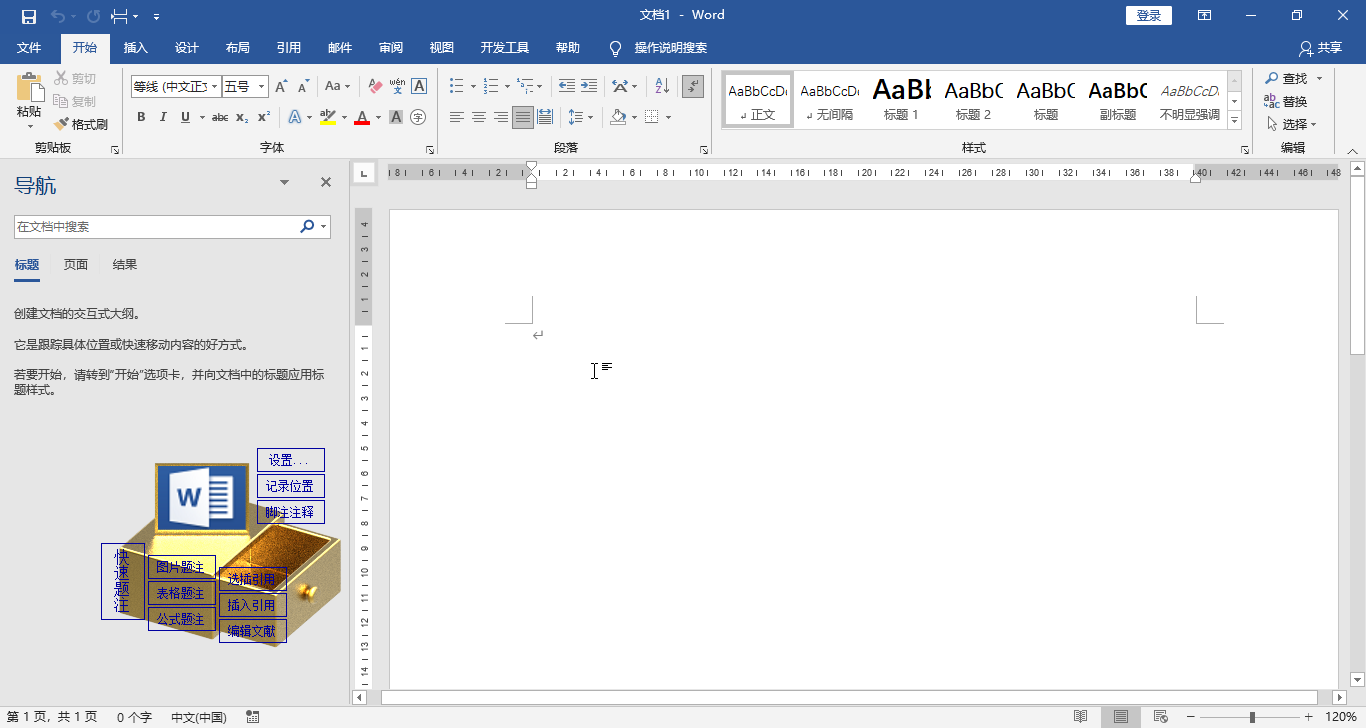
Task: Toggle Underline formatting
Action: coord(185,117)
